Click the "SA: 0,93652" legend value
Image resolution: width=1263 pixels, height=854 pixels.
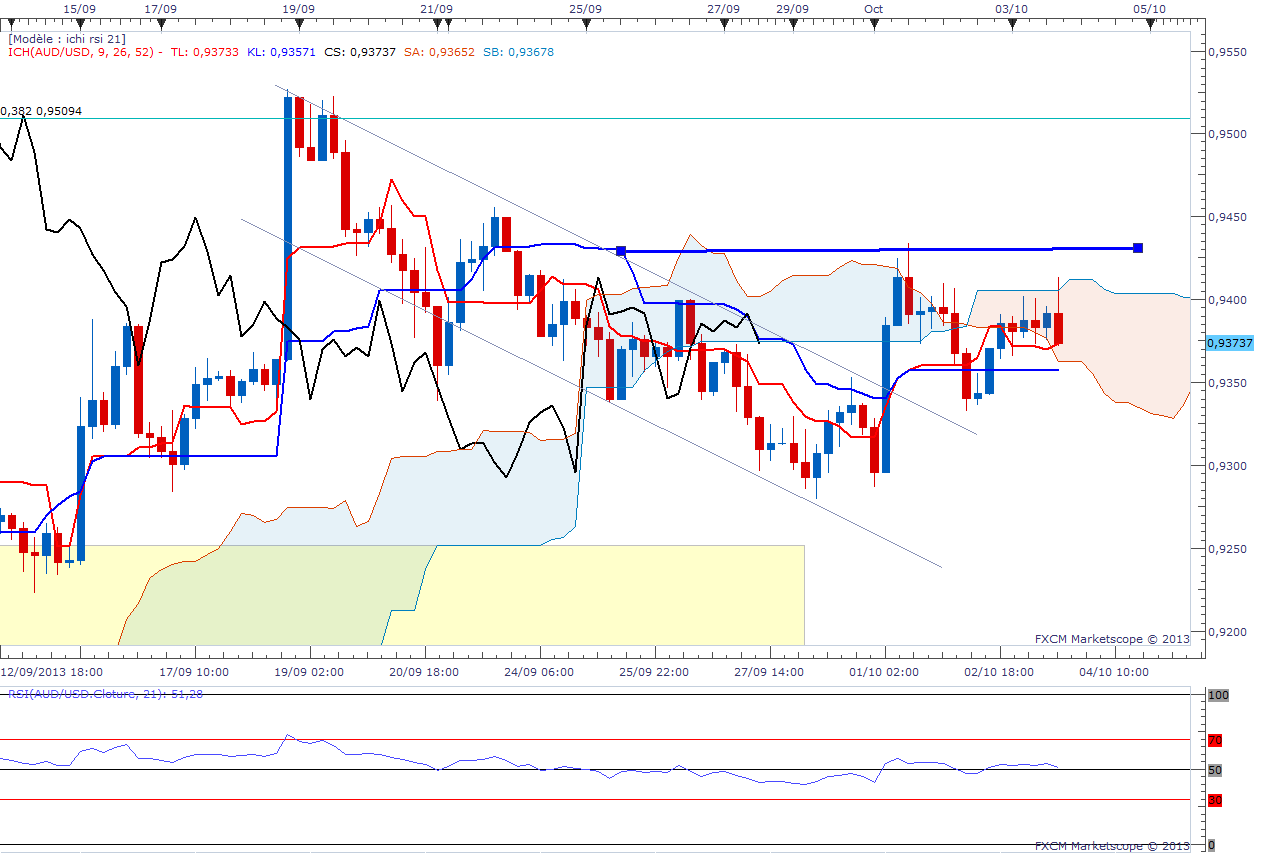click(x=438, y=52)
